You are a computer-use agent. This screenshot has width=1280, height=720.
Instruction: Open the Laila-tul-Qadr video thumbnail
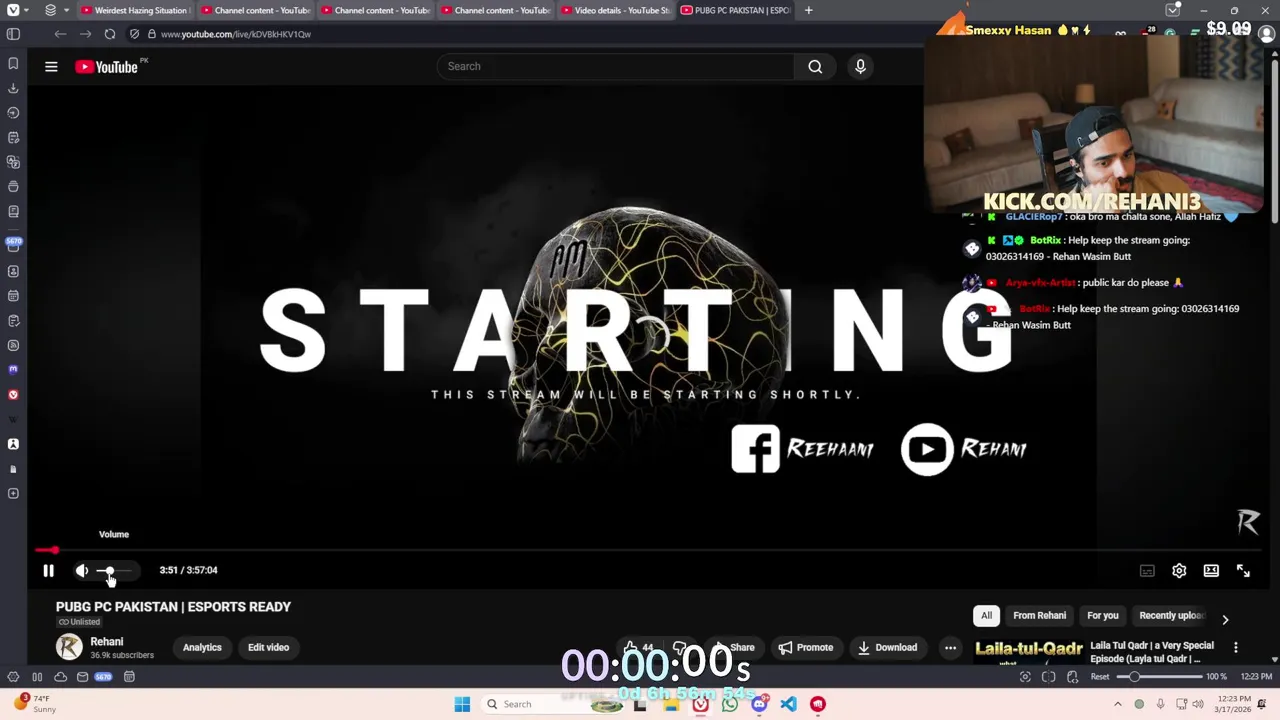point(1029,651)
